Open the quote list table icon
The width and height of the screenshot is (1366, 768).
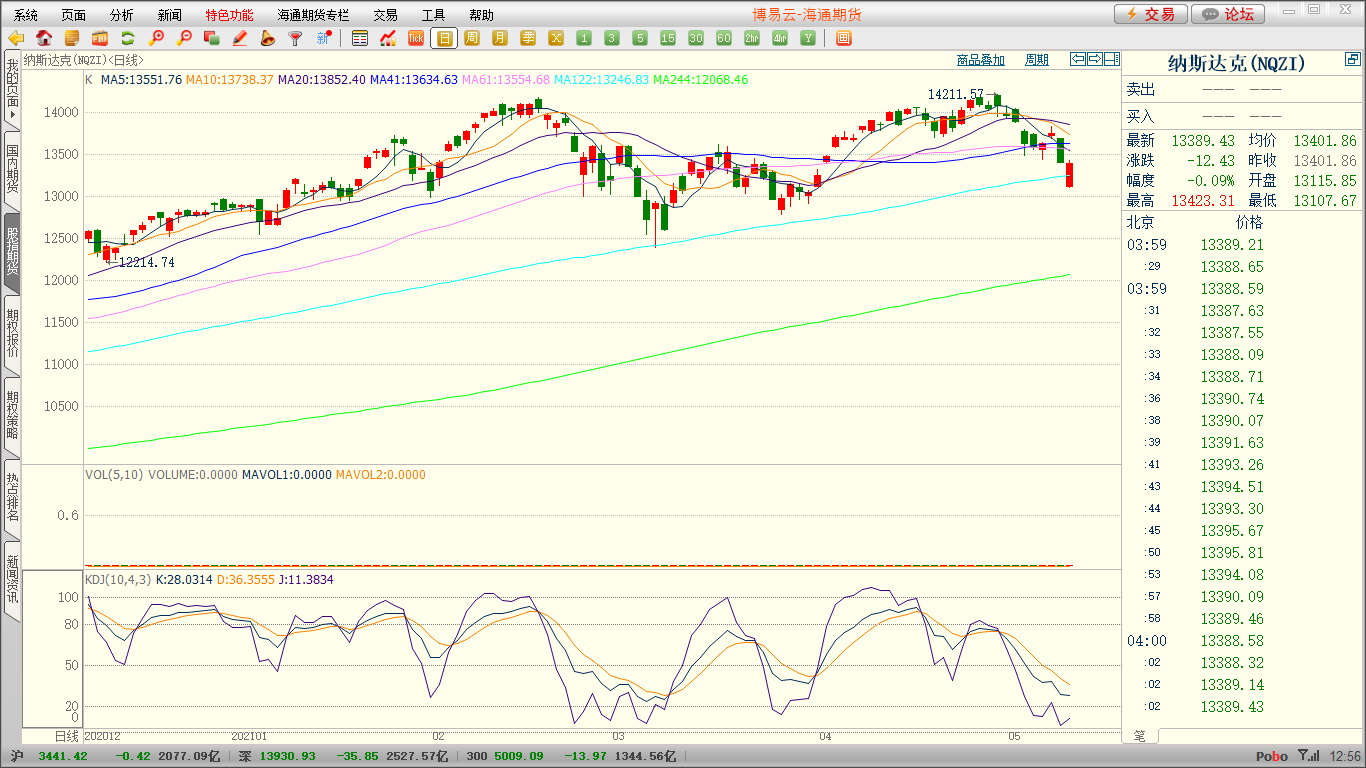[x=360, y=38]
